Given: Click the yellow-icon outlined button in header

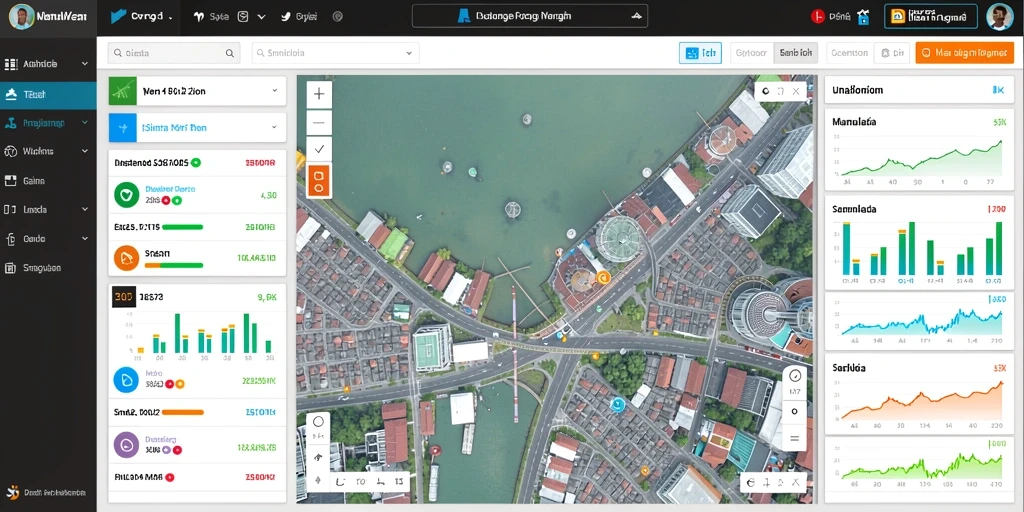Looking at the screenshot, I should [931, 17].
